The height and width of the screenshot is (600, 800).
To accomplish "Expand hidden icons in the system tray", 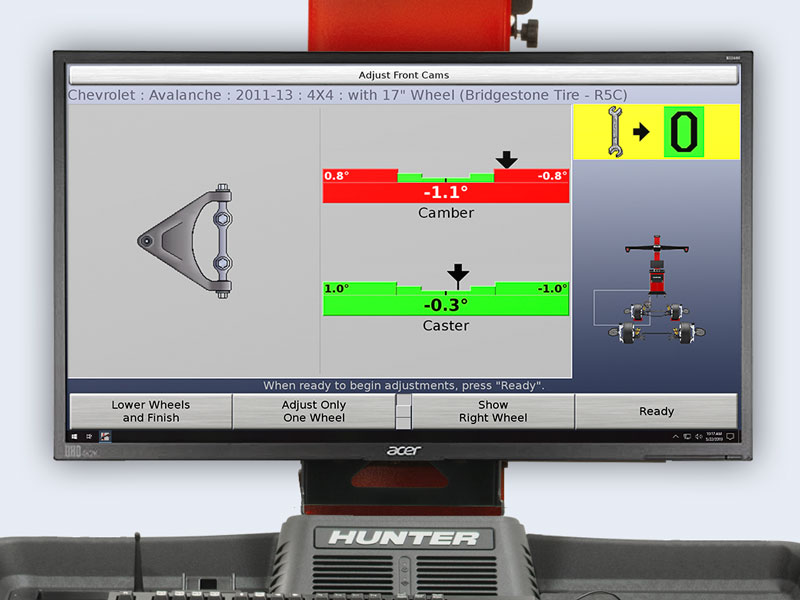I will tap(676, 436).
